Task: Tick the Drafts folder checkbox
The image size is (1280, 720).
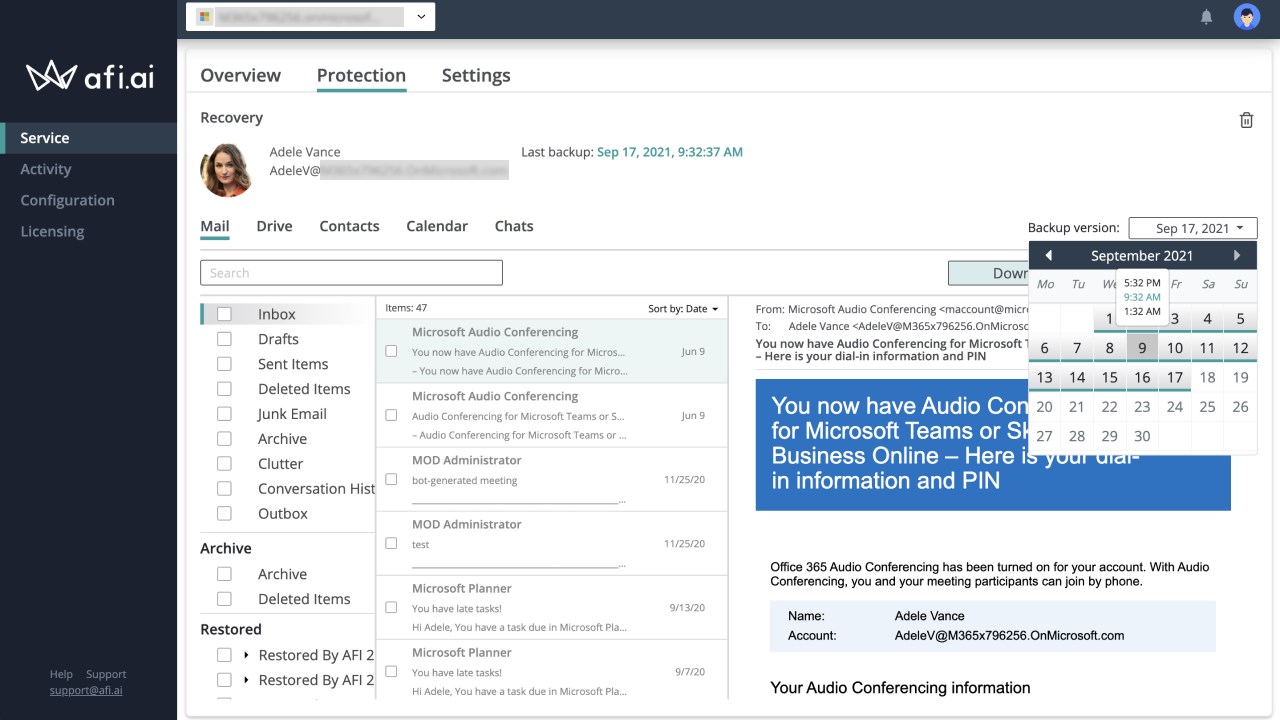Action: [224, 339]
